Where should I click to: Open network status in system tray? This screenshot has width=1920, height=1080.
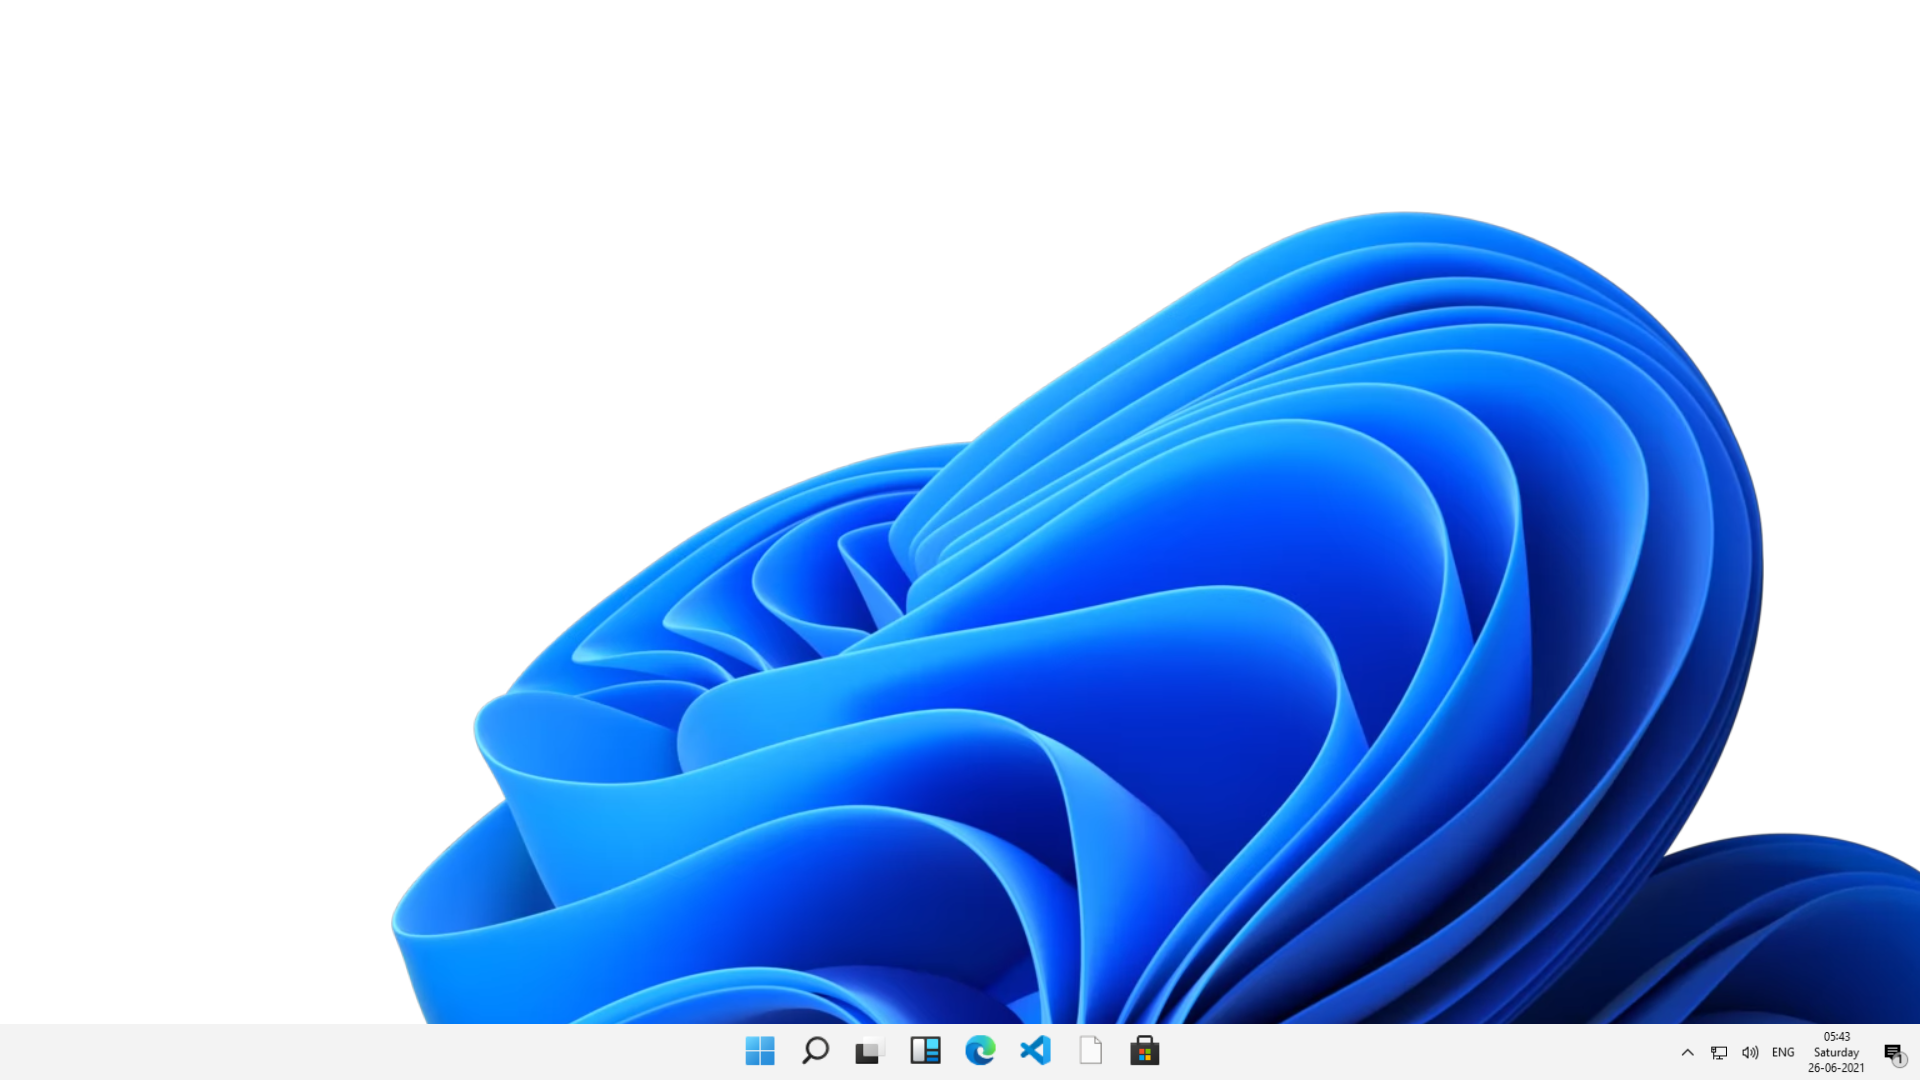click(x=1719, y=1052)
